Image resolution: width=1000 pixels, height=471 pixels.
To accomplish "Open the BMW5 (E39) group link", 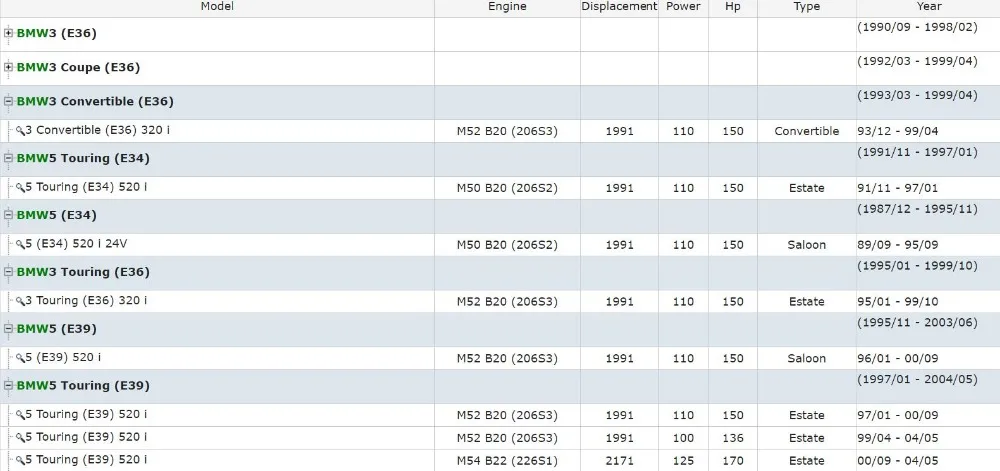I will [57, 329].
